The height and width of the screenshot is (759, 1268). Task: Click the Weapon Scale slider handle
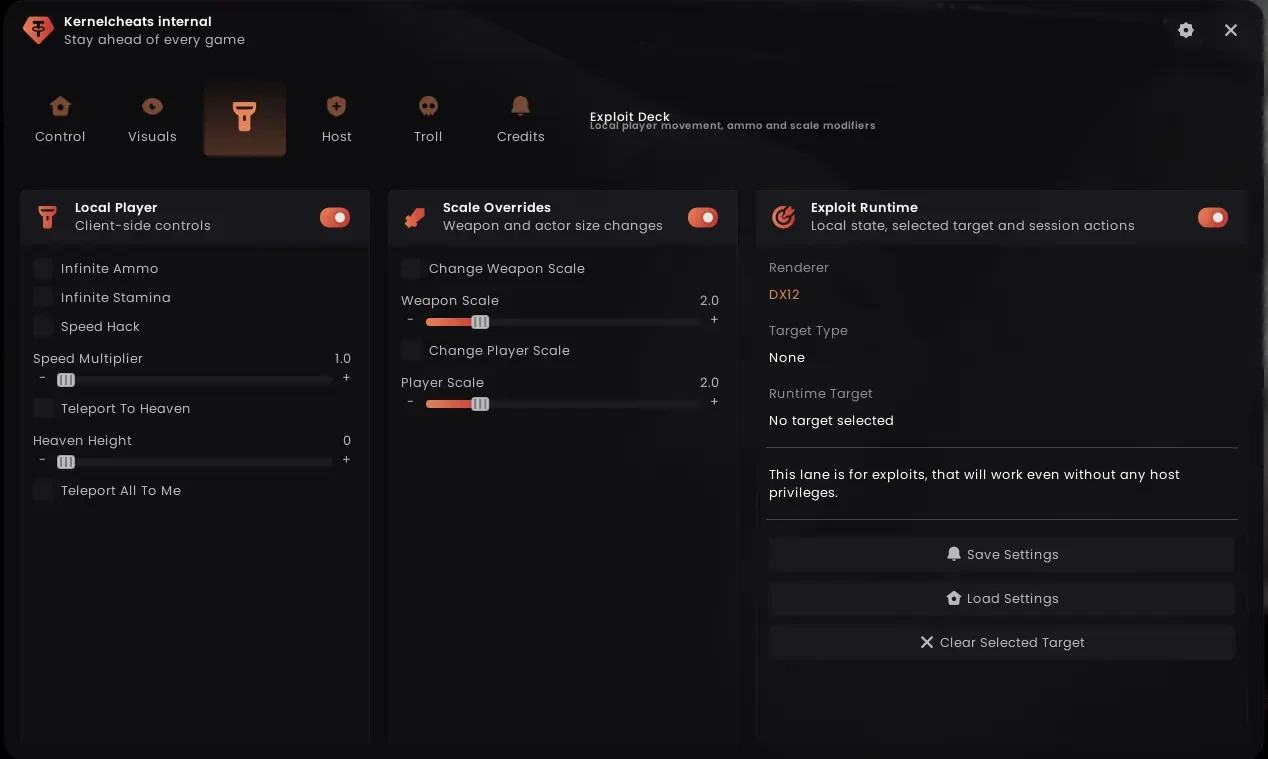pos(480,322)
